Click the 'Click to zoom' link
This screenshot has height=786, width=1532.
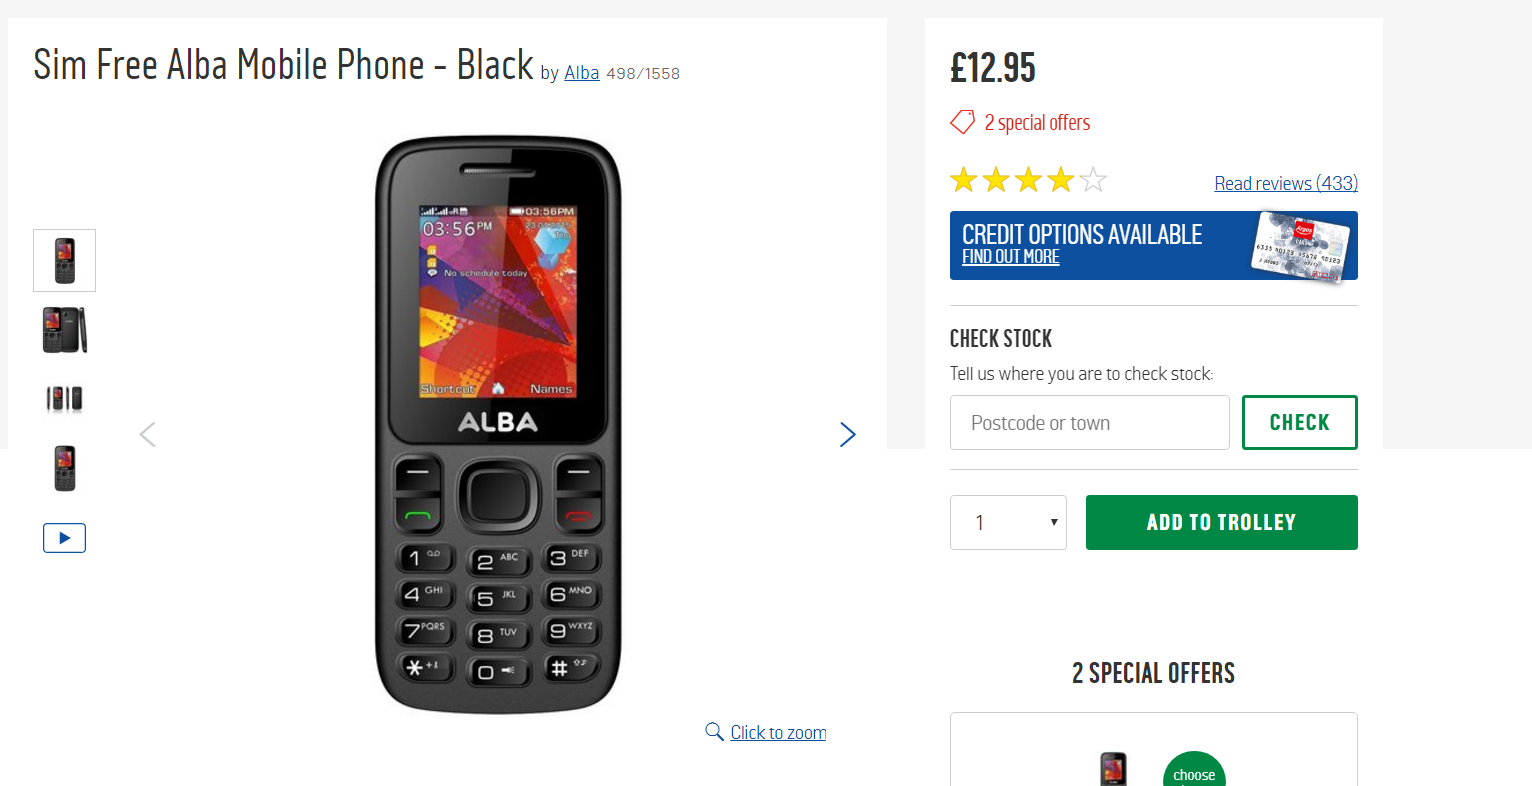coord(778,732)
